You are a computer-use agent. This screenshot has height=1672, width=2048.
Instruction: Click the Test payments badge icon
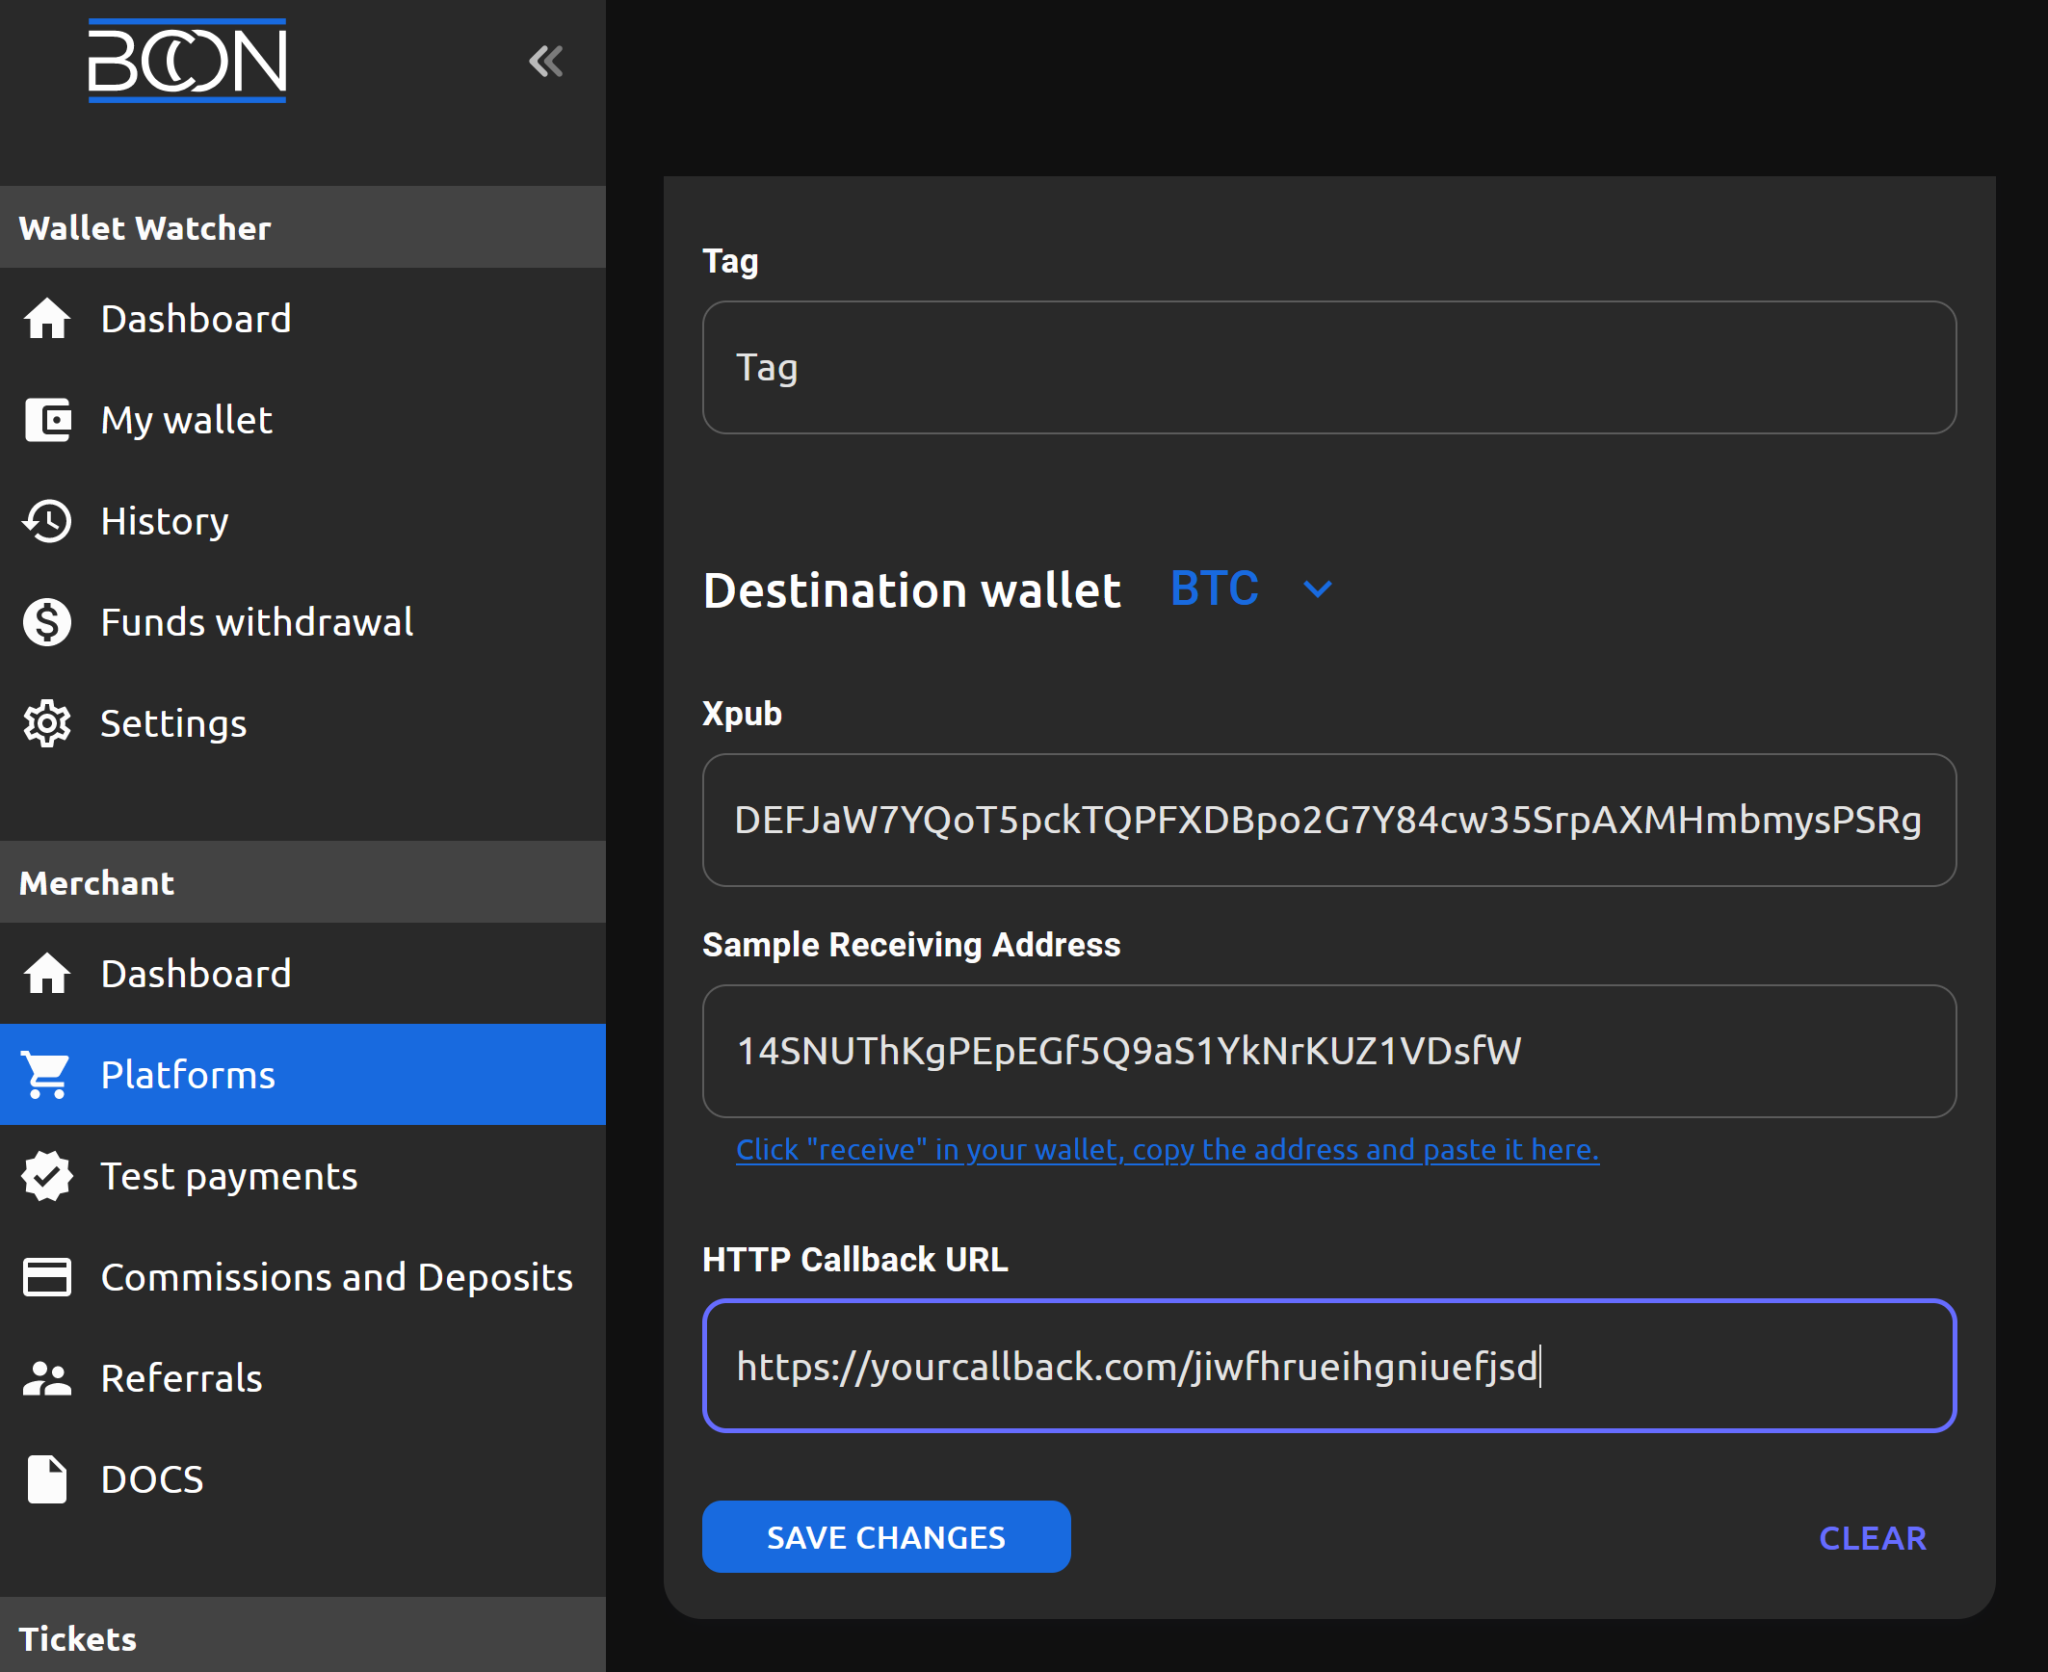[x=47, y=1176]
